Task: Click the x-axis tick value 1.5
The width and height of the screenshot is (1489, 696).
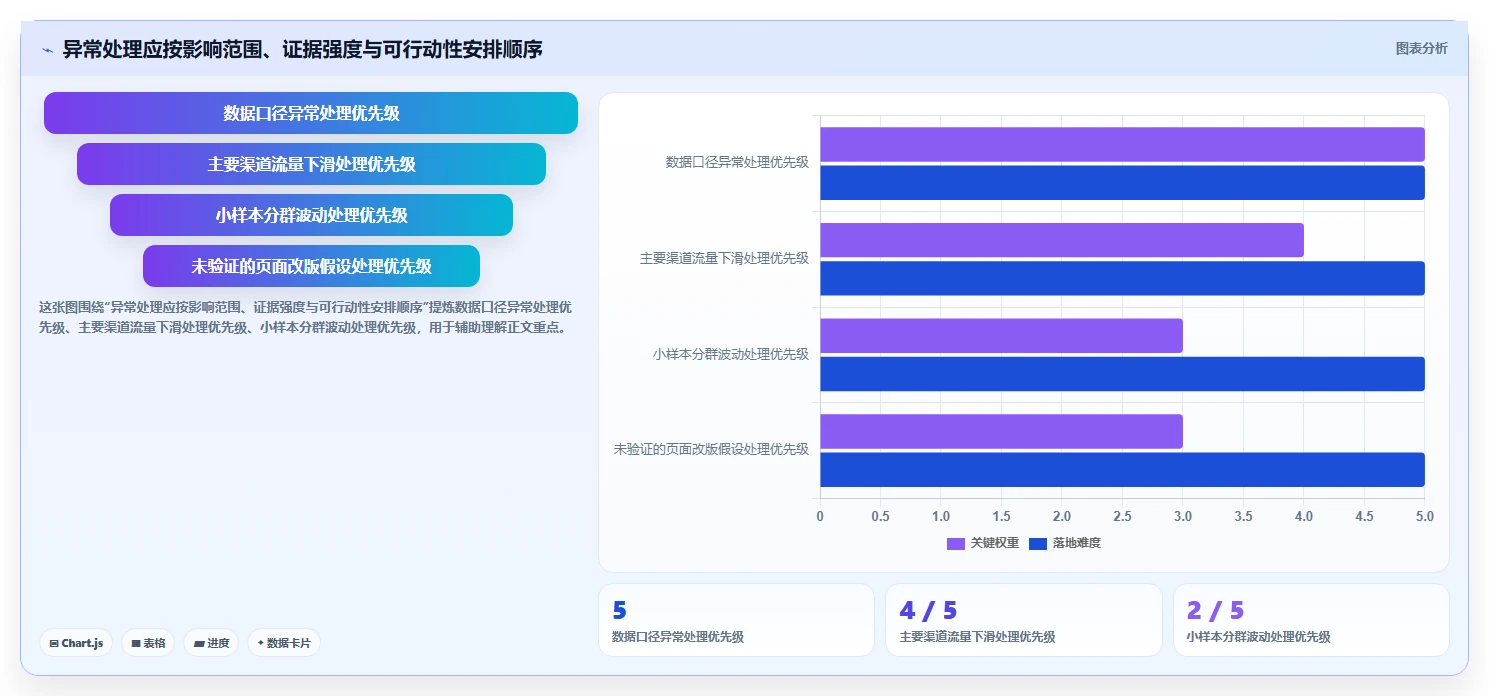Action: coord(1001,516)
